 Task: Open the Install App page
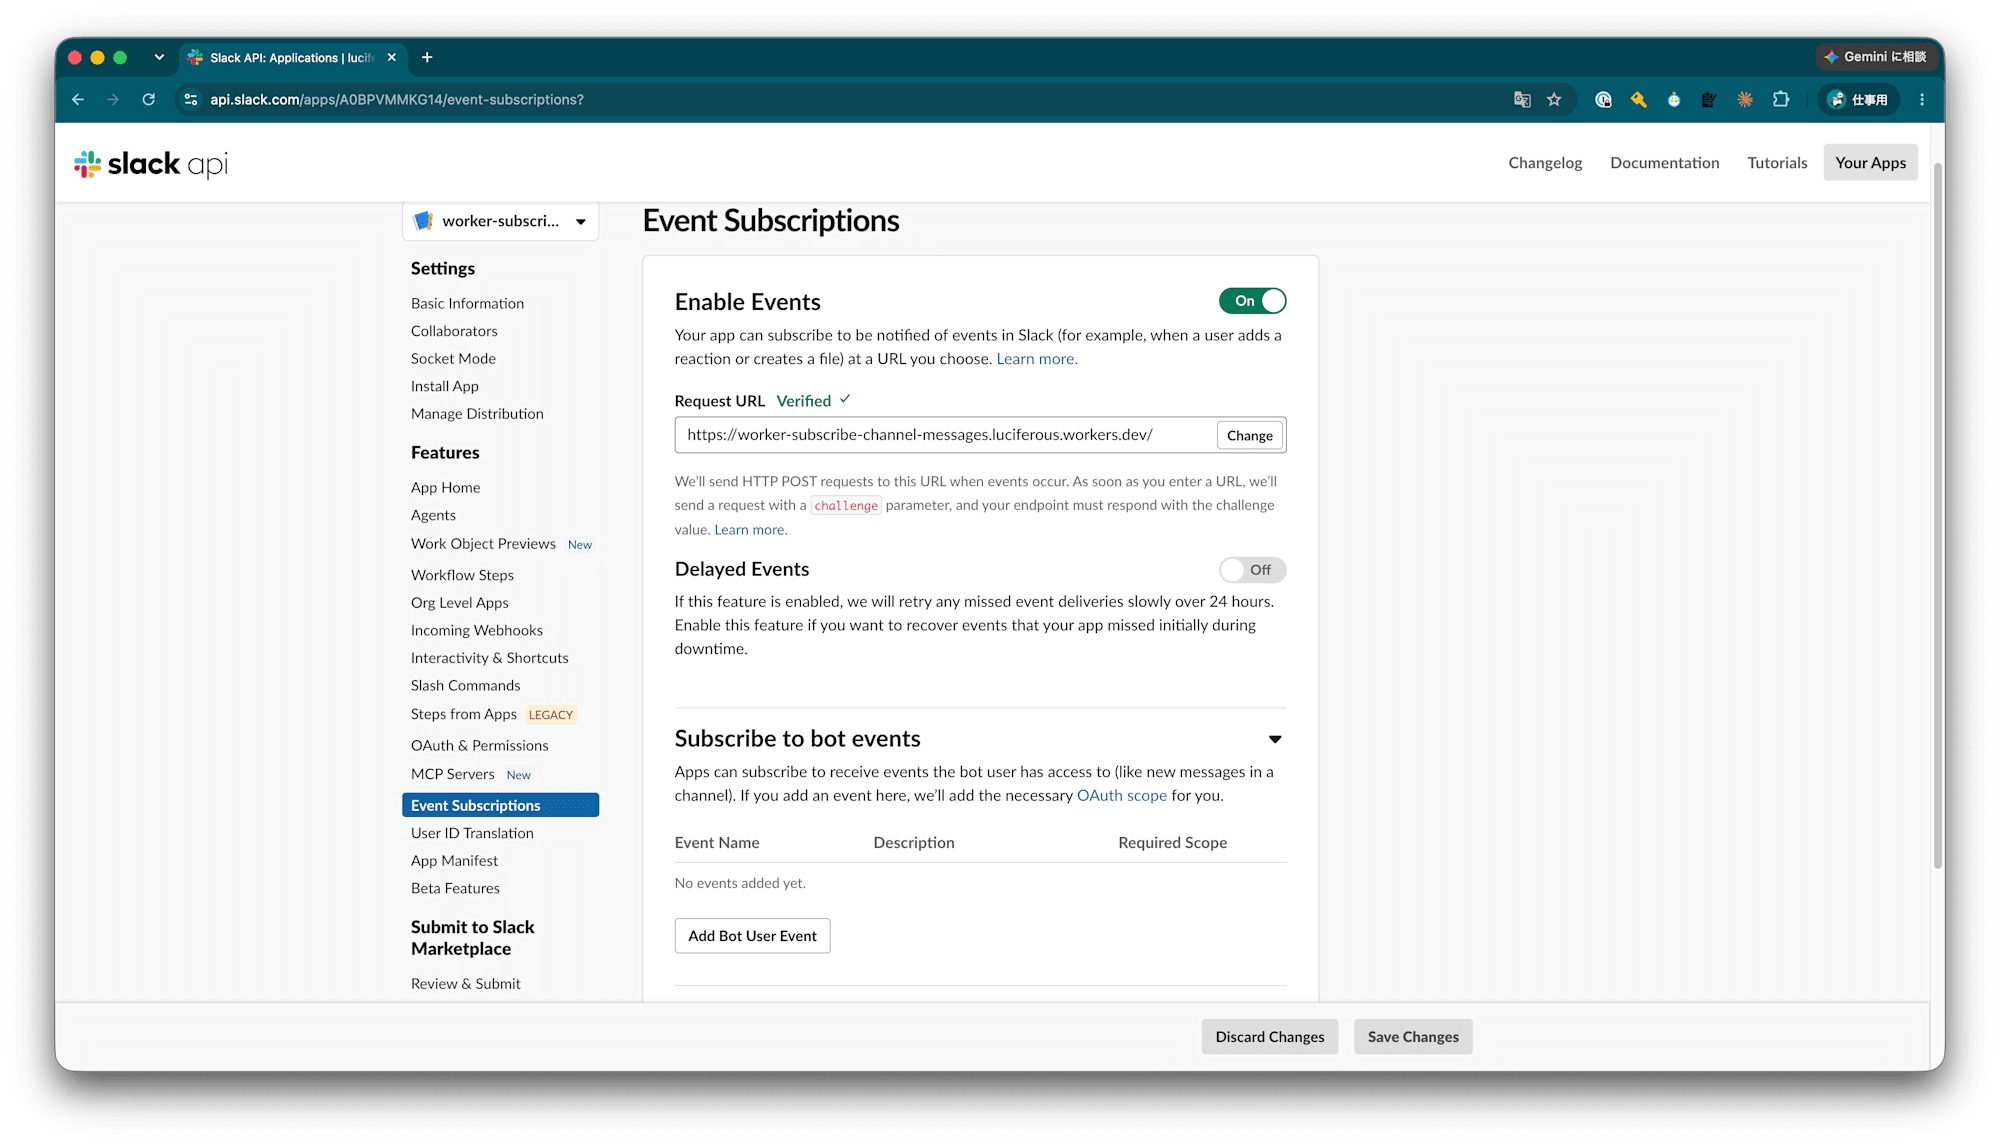(445, 386)
